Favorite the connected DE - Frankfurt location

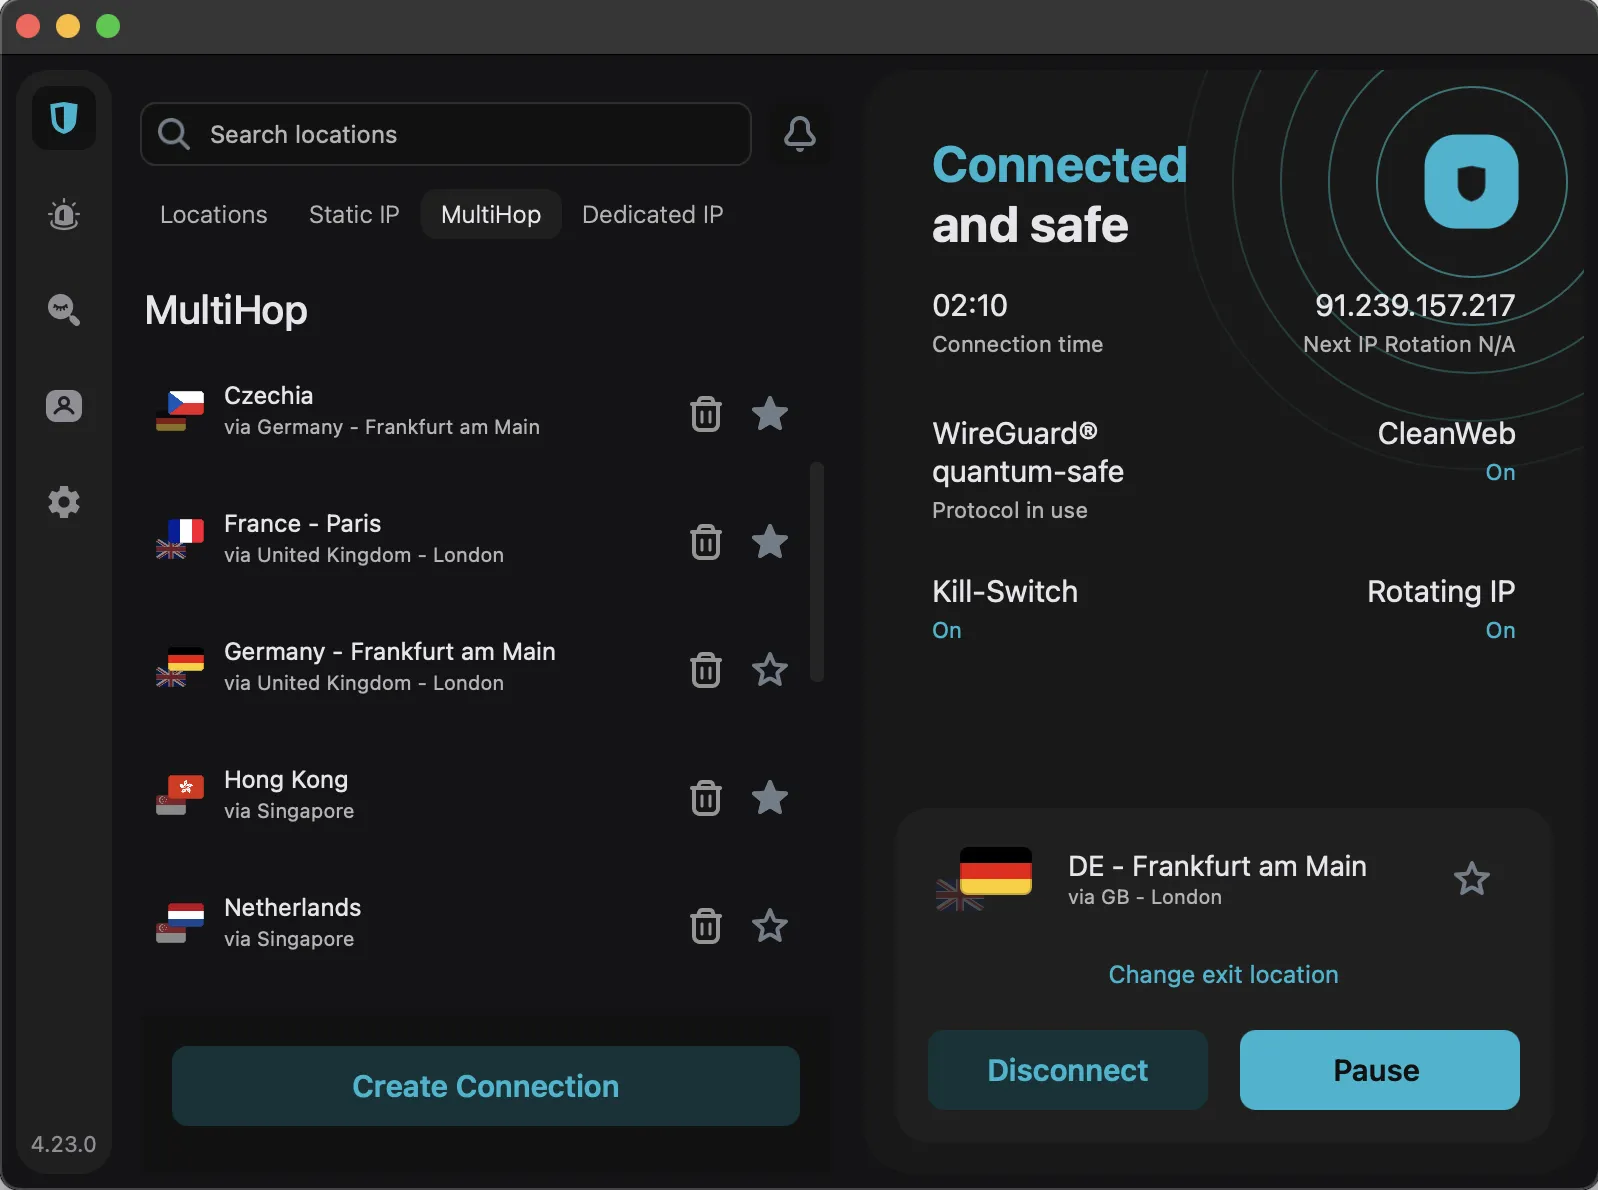1471,879
